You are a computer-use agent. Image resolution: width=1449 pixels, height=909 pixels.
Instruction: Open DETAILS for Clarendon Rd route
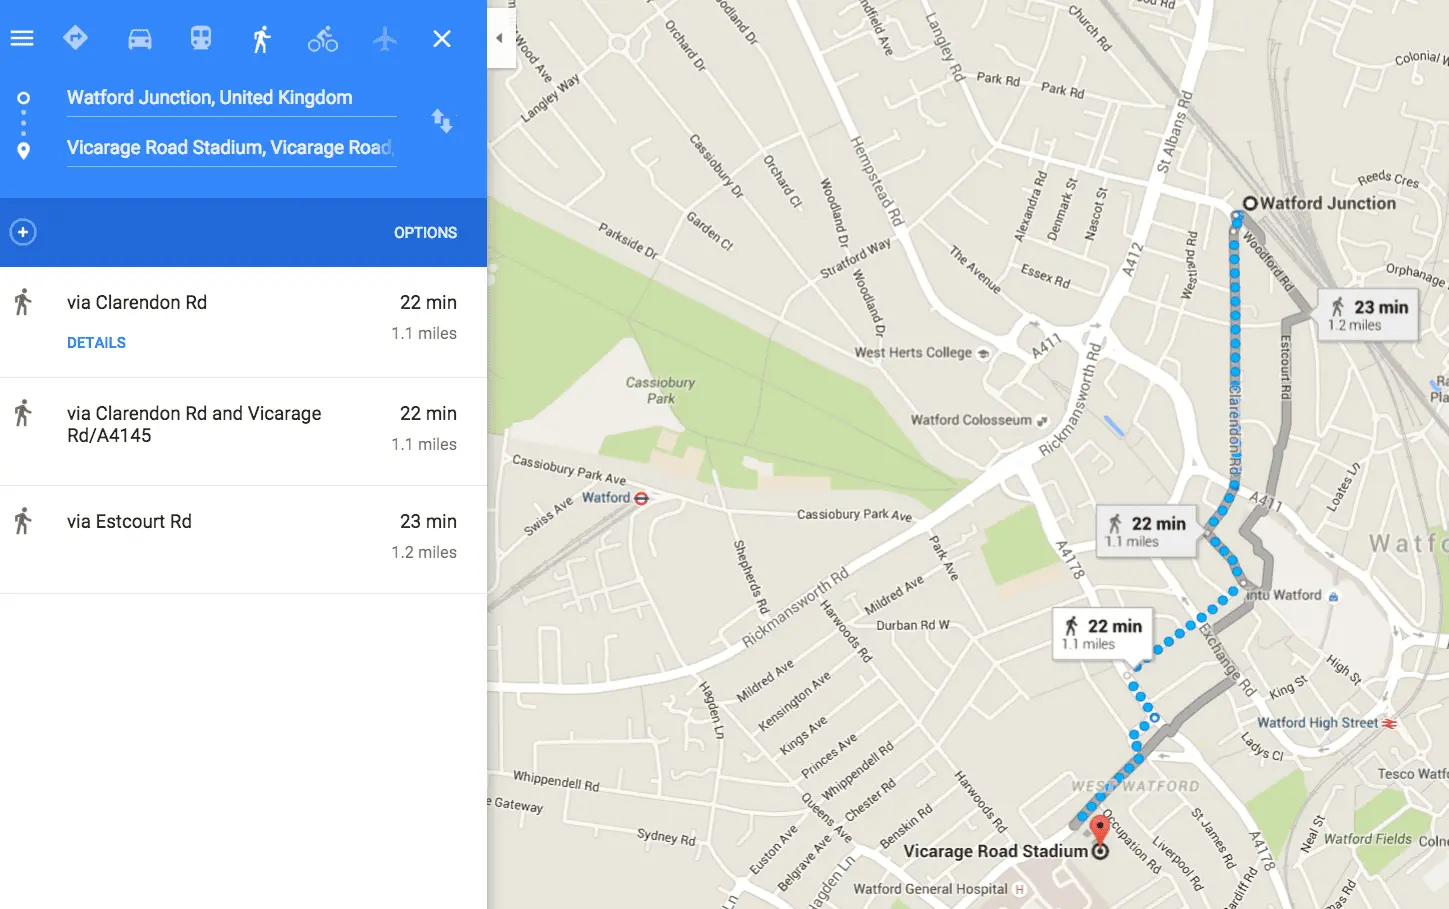96,343
